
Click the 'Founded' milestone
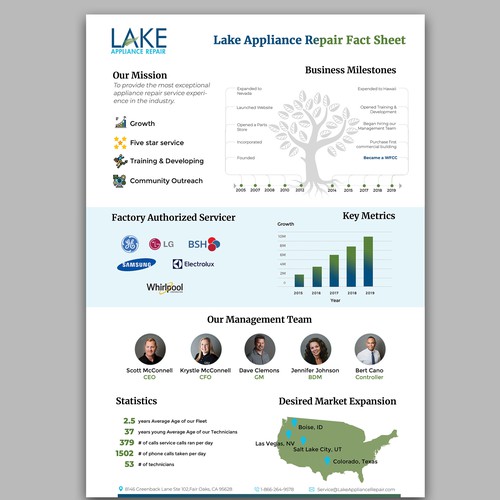click(x=246, y=158)
